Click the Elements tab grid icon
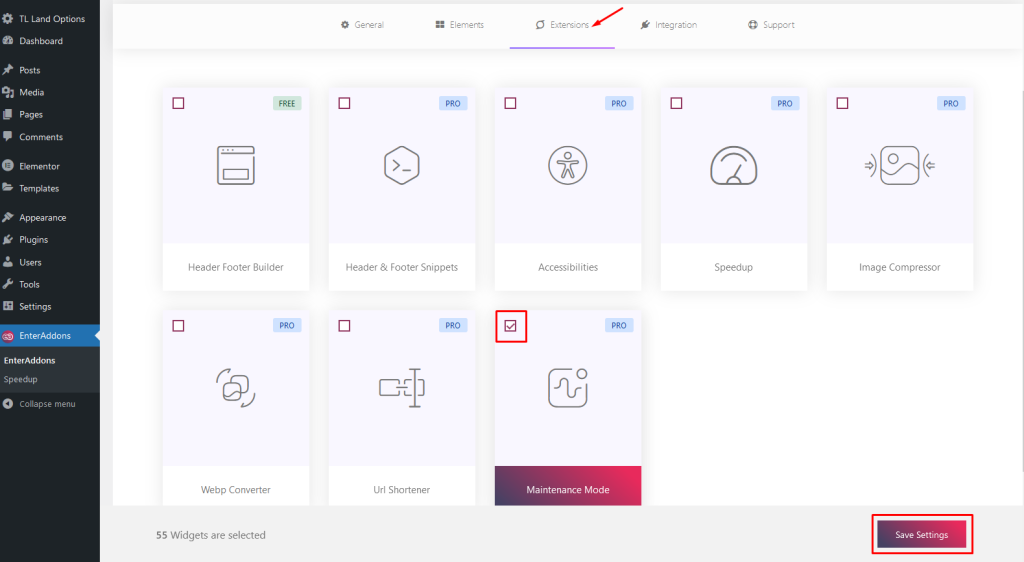 coord(440,25)
